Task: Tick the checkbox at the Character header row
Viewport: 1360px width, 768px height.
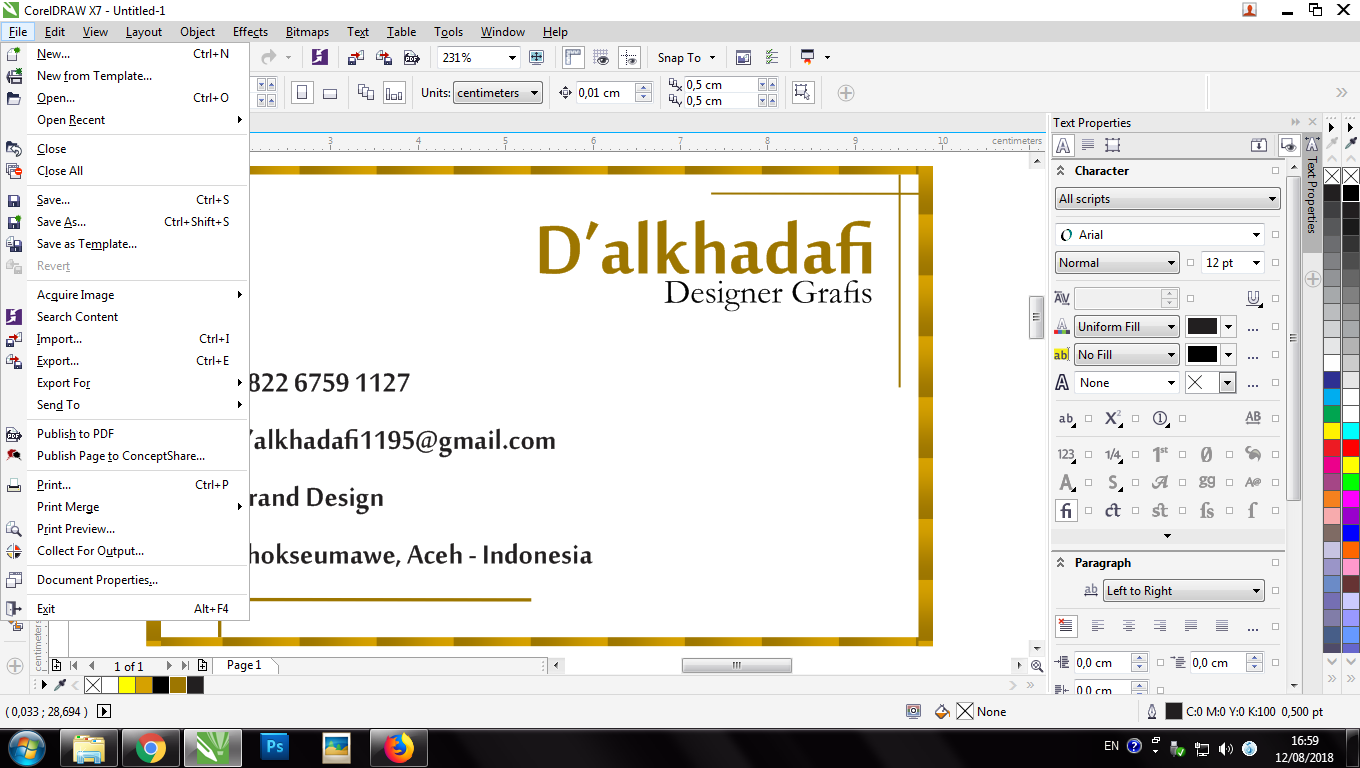Action: pyautogui.click(x=1275, y=171)
